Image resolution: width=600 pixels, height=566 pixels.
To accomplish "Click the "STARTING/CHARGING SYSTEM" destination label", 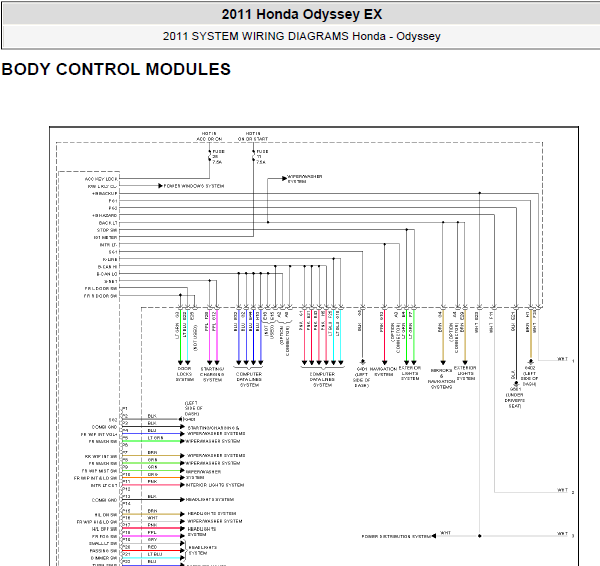I will pos(212,375).
